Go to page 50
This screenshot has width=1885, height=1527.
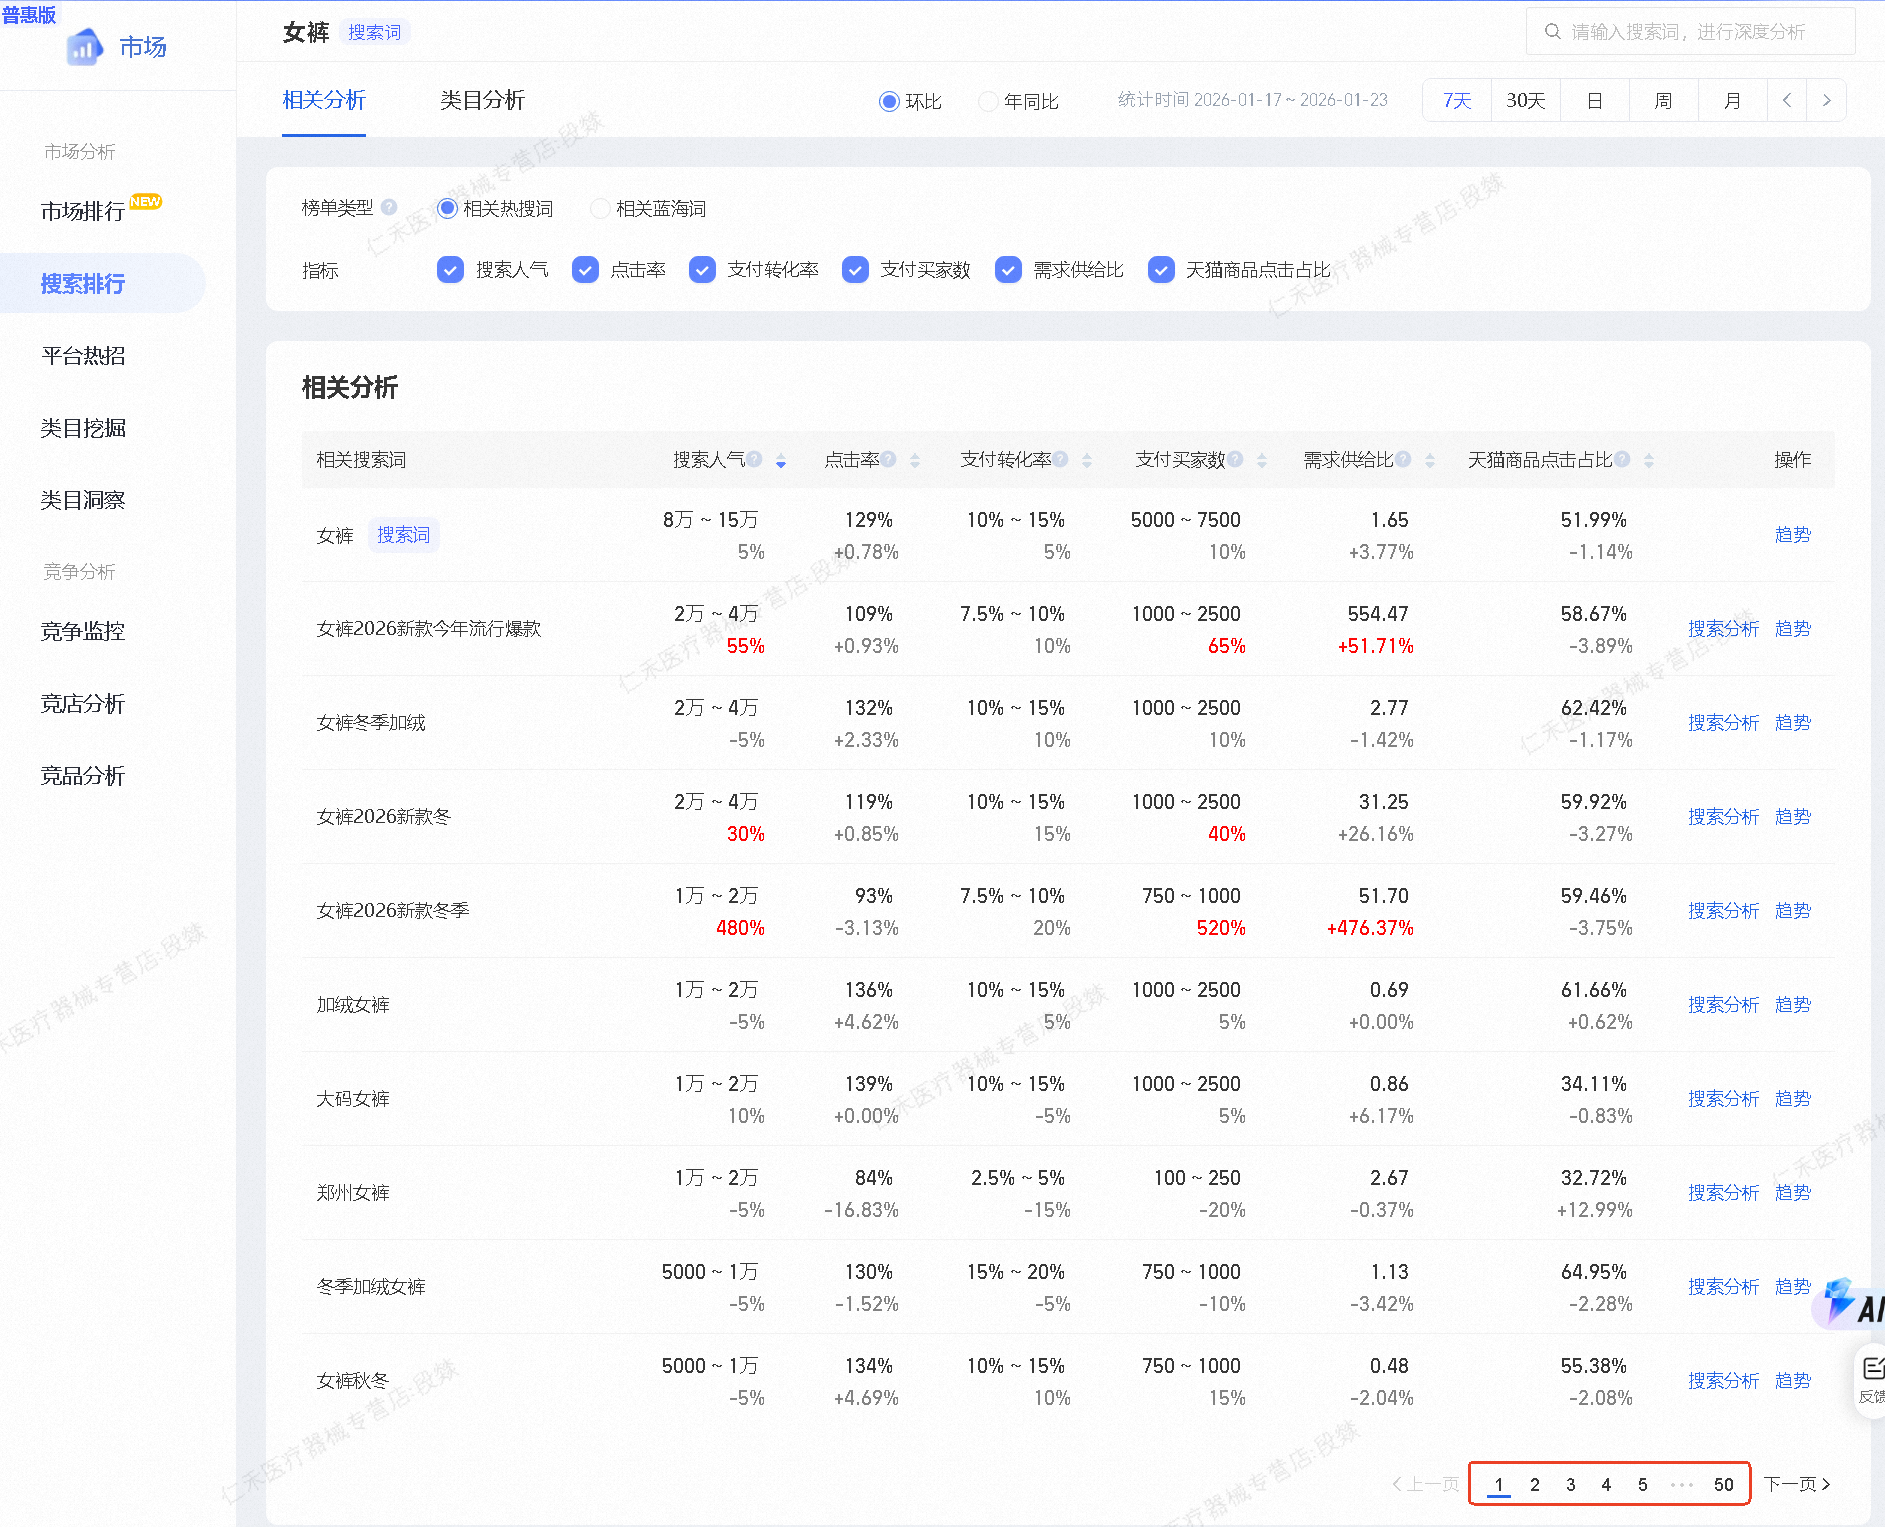click(x=1723, y=1484)
